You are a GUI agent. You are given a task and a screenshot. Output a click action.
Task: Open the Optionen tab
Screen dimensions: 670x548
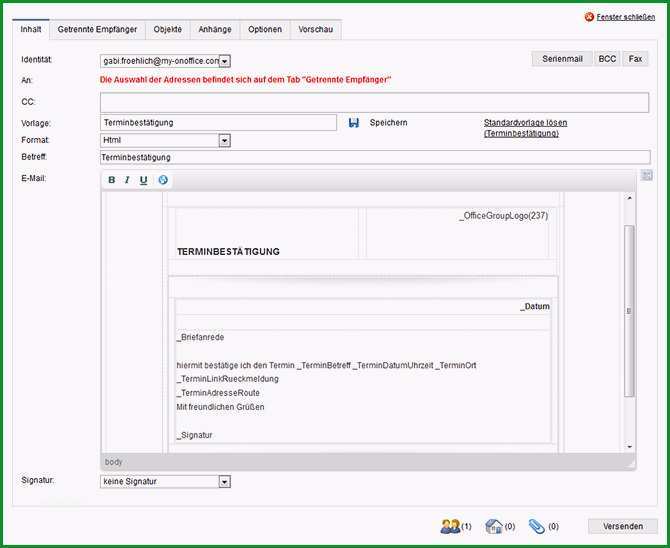click(265, 29)
